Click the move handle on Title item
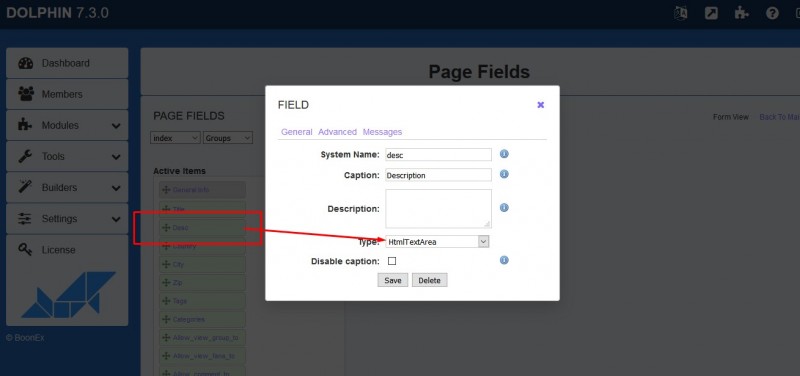Screen dimensions: 800x376 coord(166,209)
